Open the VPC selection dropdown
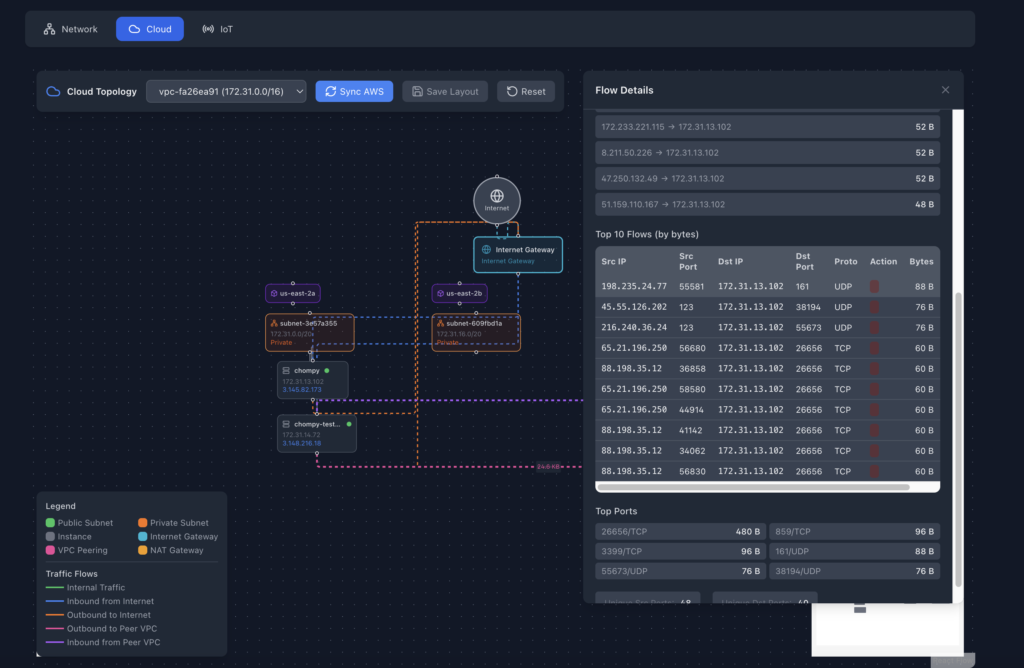Image resolution: width=1024 pixels, height=668 pixels. (225, 91)
